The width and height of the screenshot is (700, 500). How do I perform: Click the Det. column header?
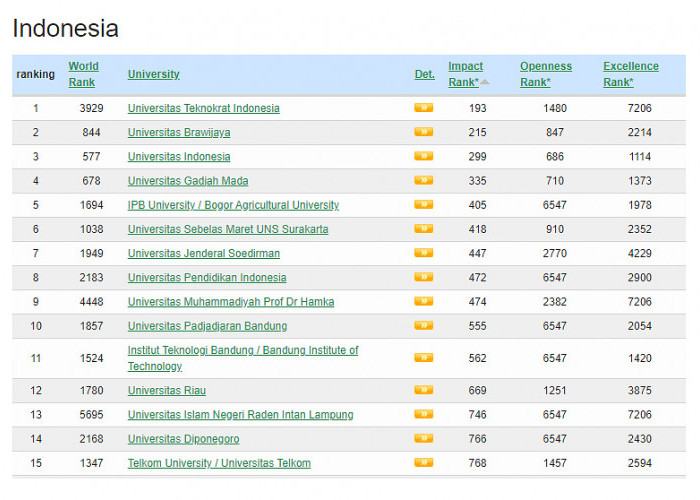click(x=425, y=74)
